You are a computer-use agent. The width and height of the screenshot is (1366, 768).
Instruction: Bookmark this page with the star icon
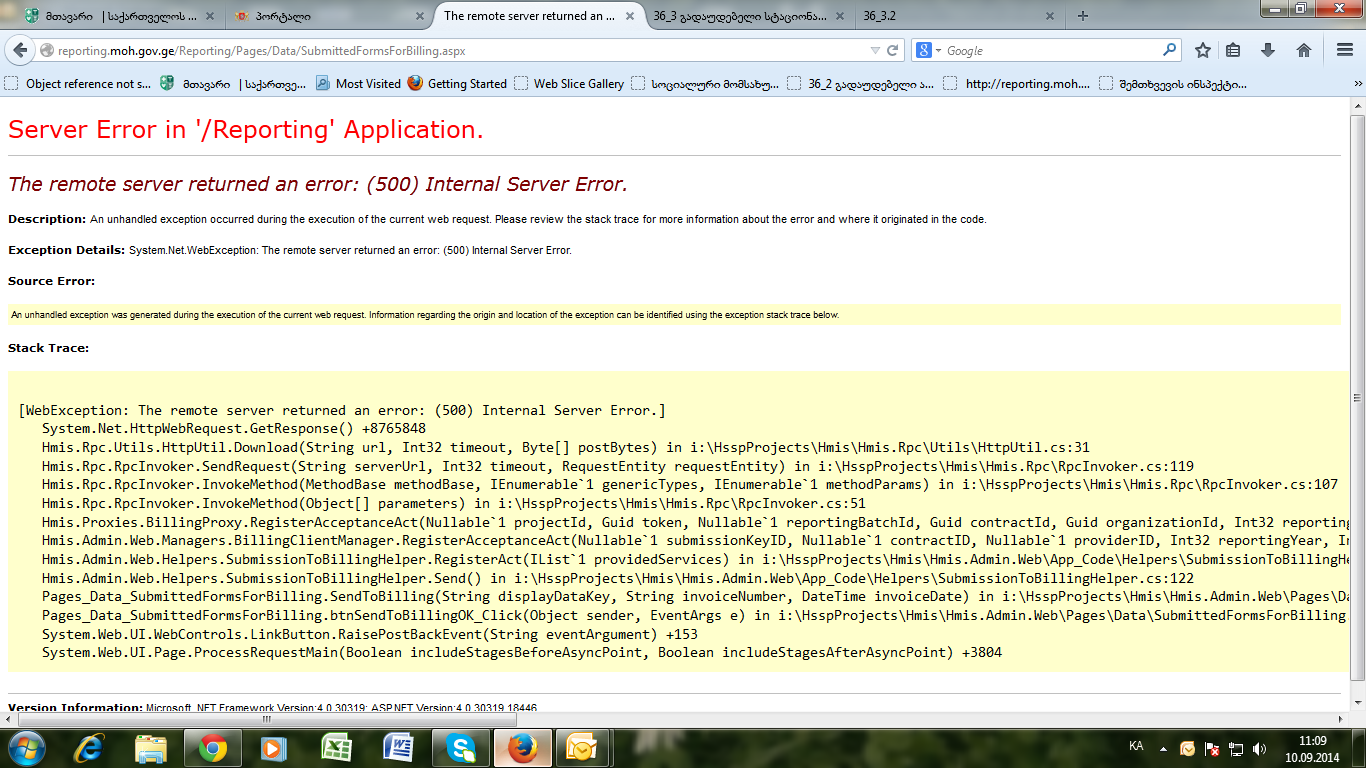click(x=1203, y=50)
